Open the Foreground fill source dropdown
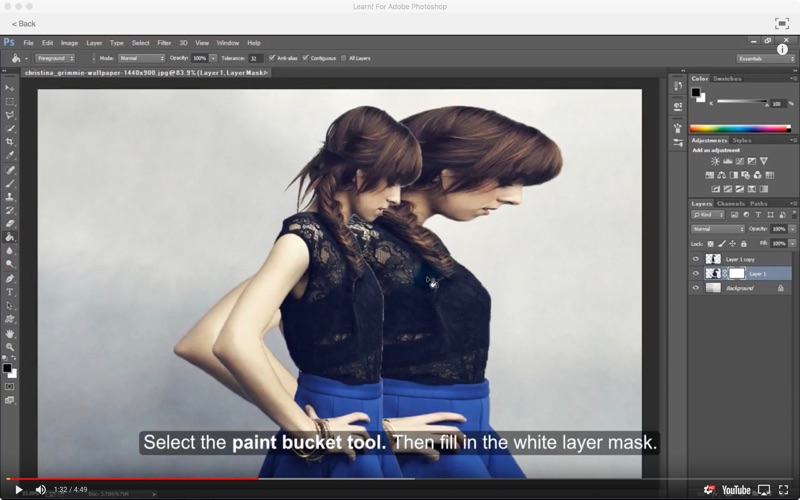 56,58
